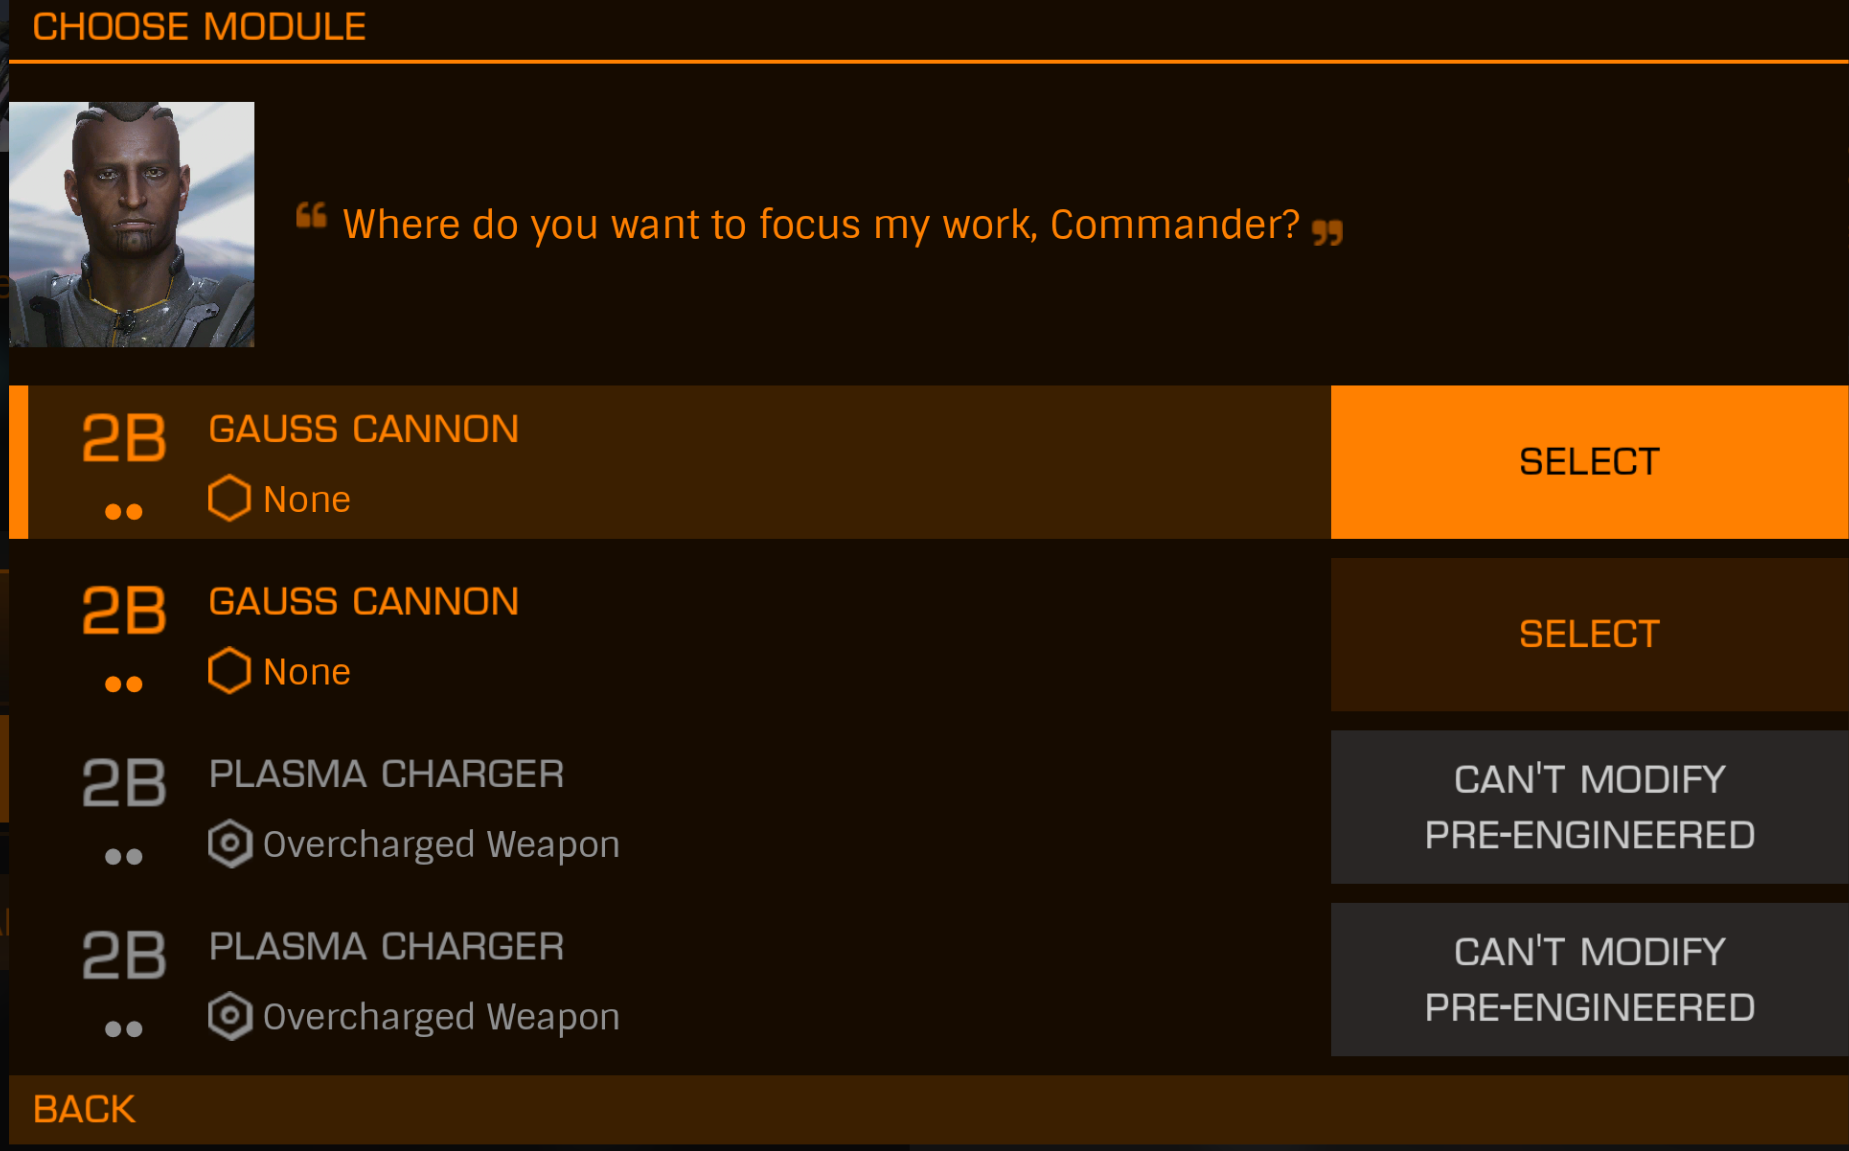This screenshot has width=1849, height=1151.
Task: Click the second GAUSS CANNON row name
Action: 364,601
